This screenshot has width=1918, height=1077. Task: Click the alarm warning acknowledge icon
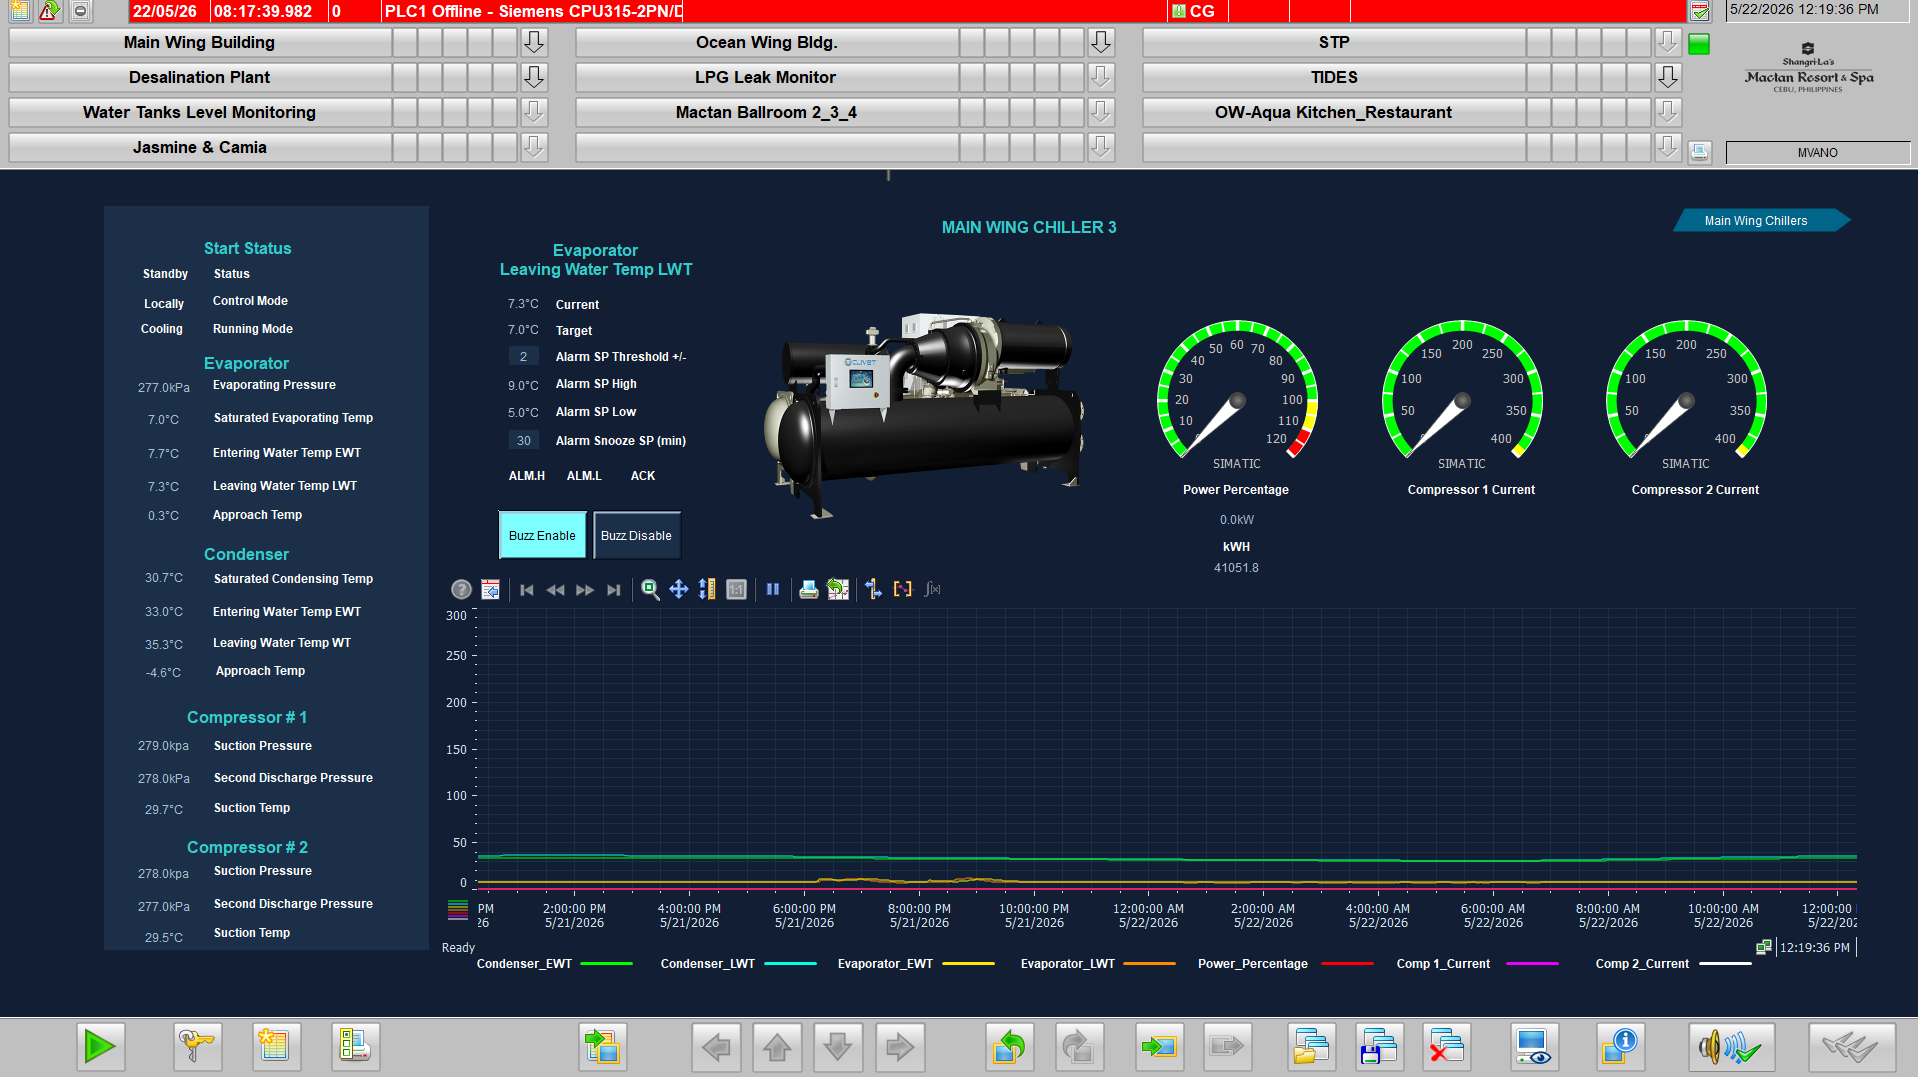50,11
